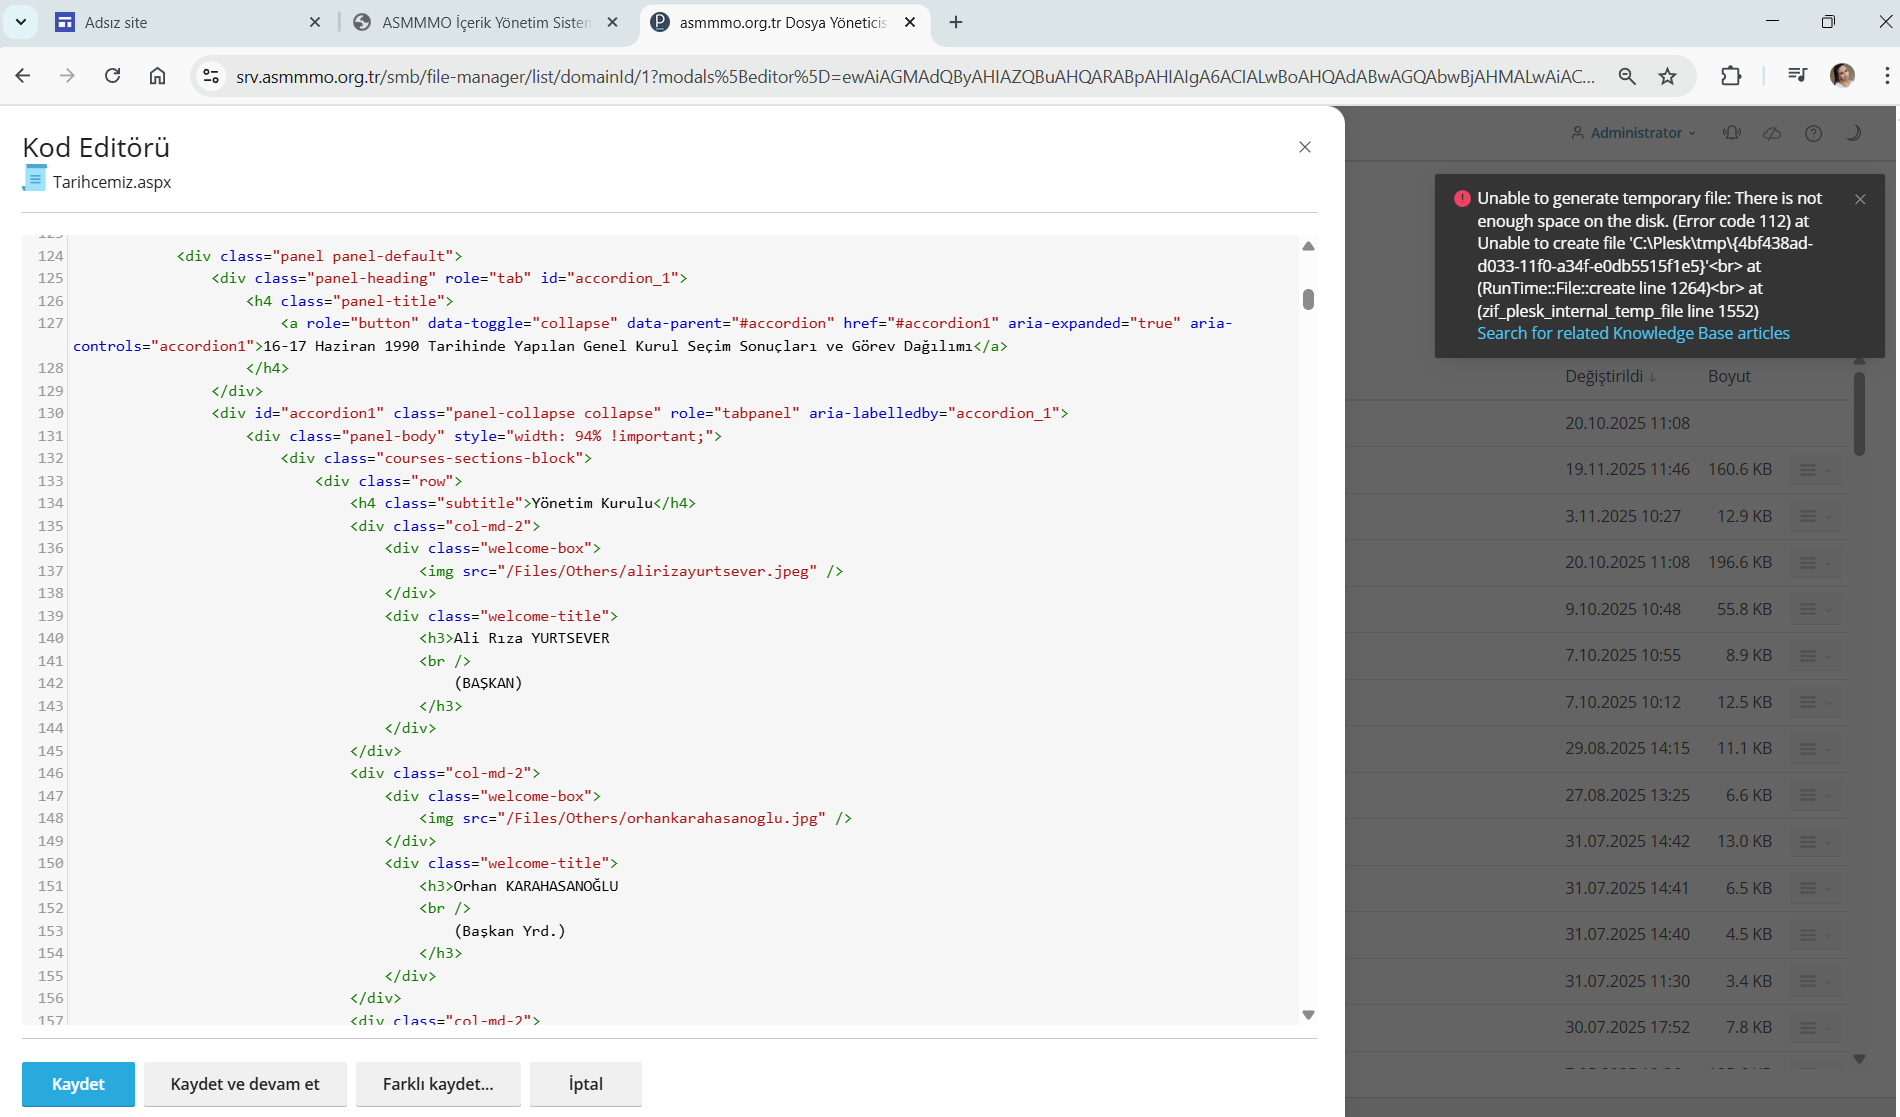Viewport: 1900px width, 1117px height.
Task: Open Chrome three-dot menu
Action: tap(1886, 76)
